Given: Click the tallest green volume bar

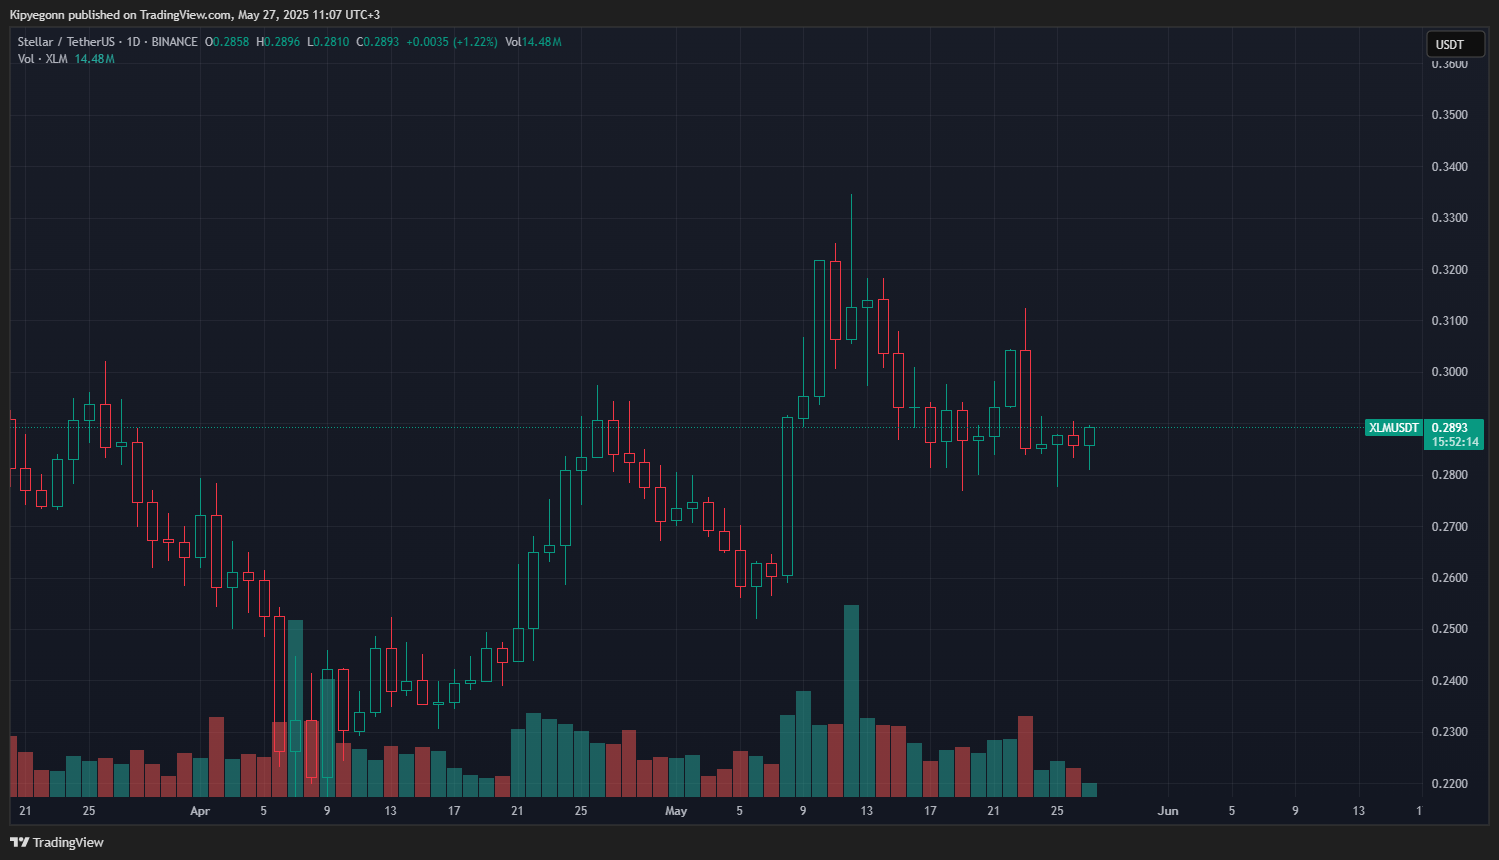Looking at the screenshot, I should [x=851, y=700].
